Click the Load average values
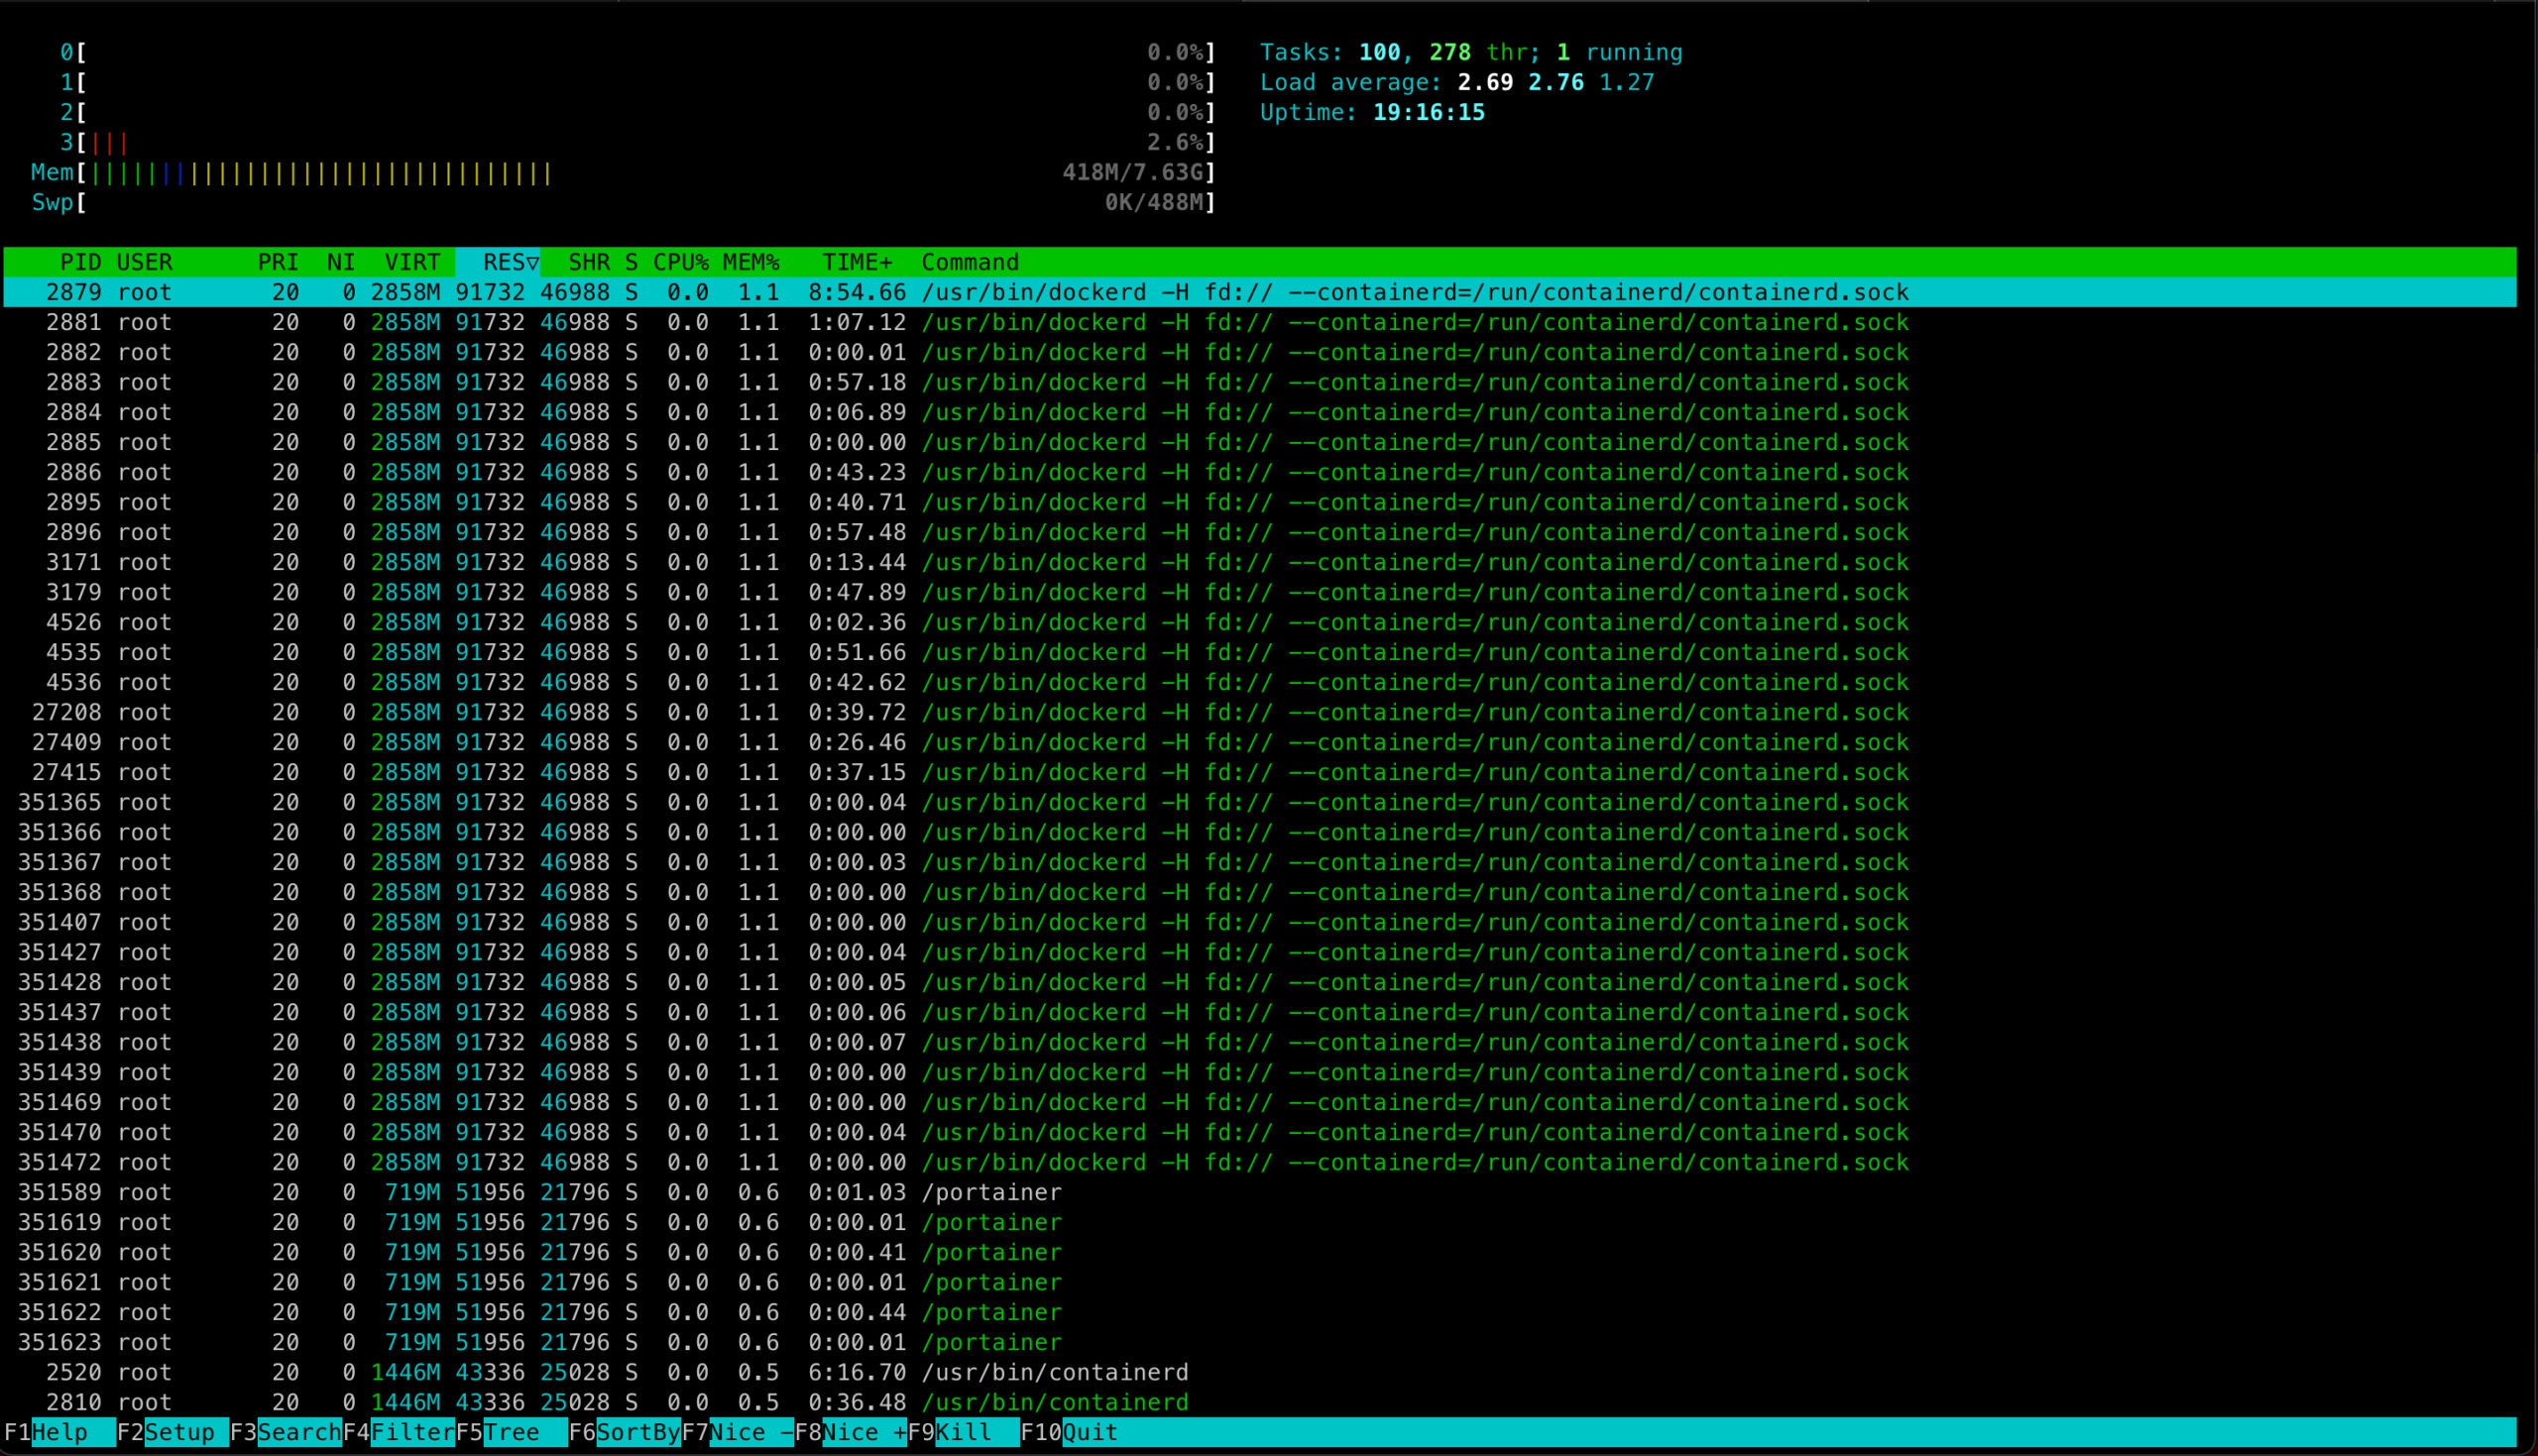The image size is (2538, 1456). [1555, 82]
